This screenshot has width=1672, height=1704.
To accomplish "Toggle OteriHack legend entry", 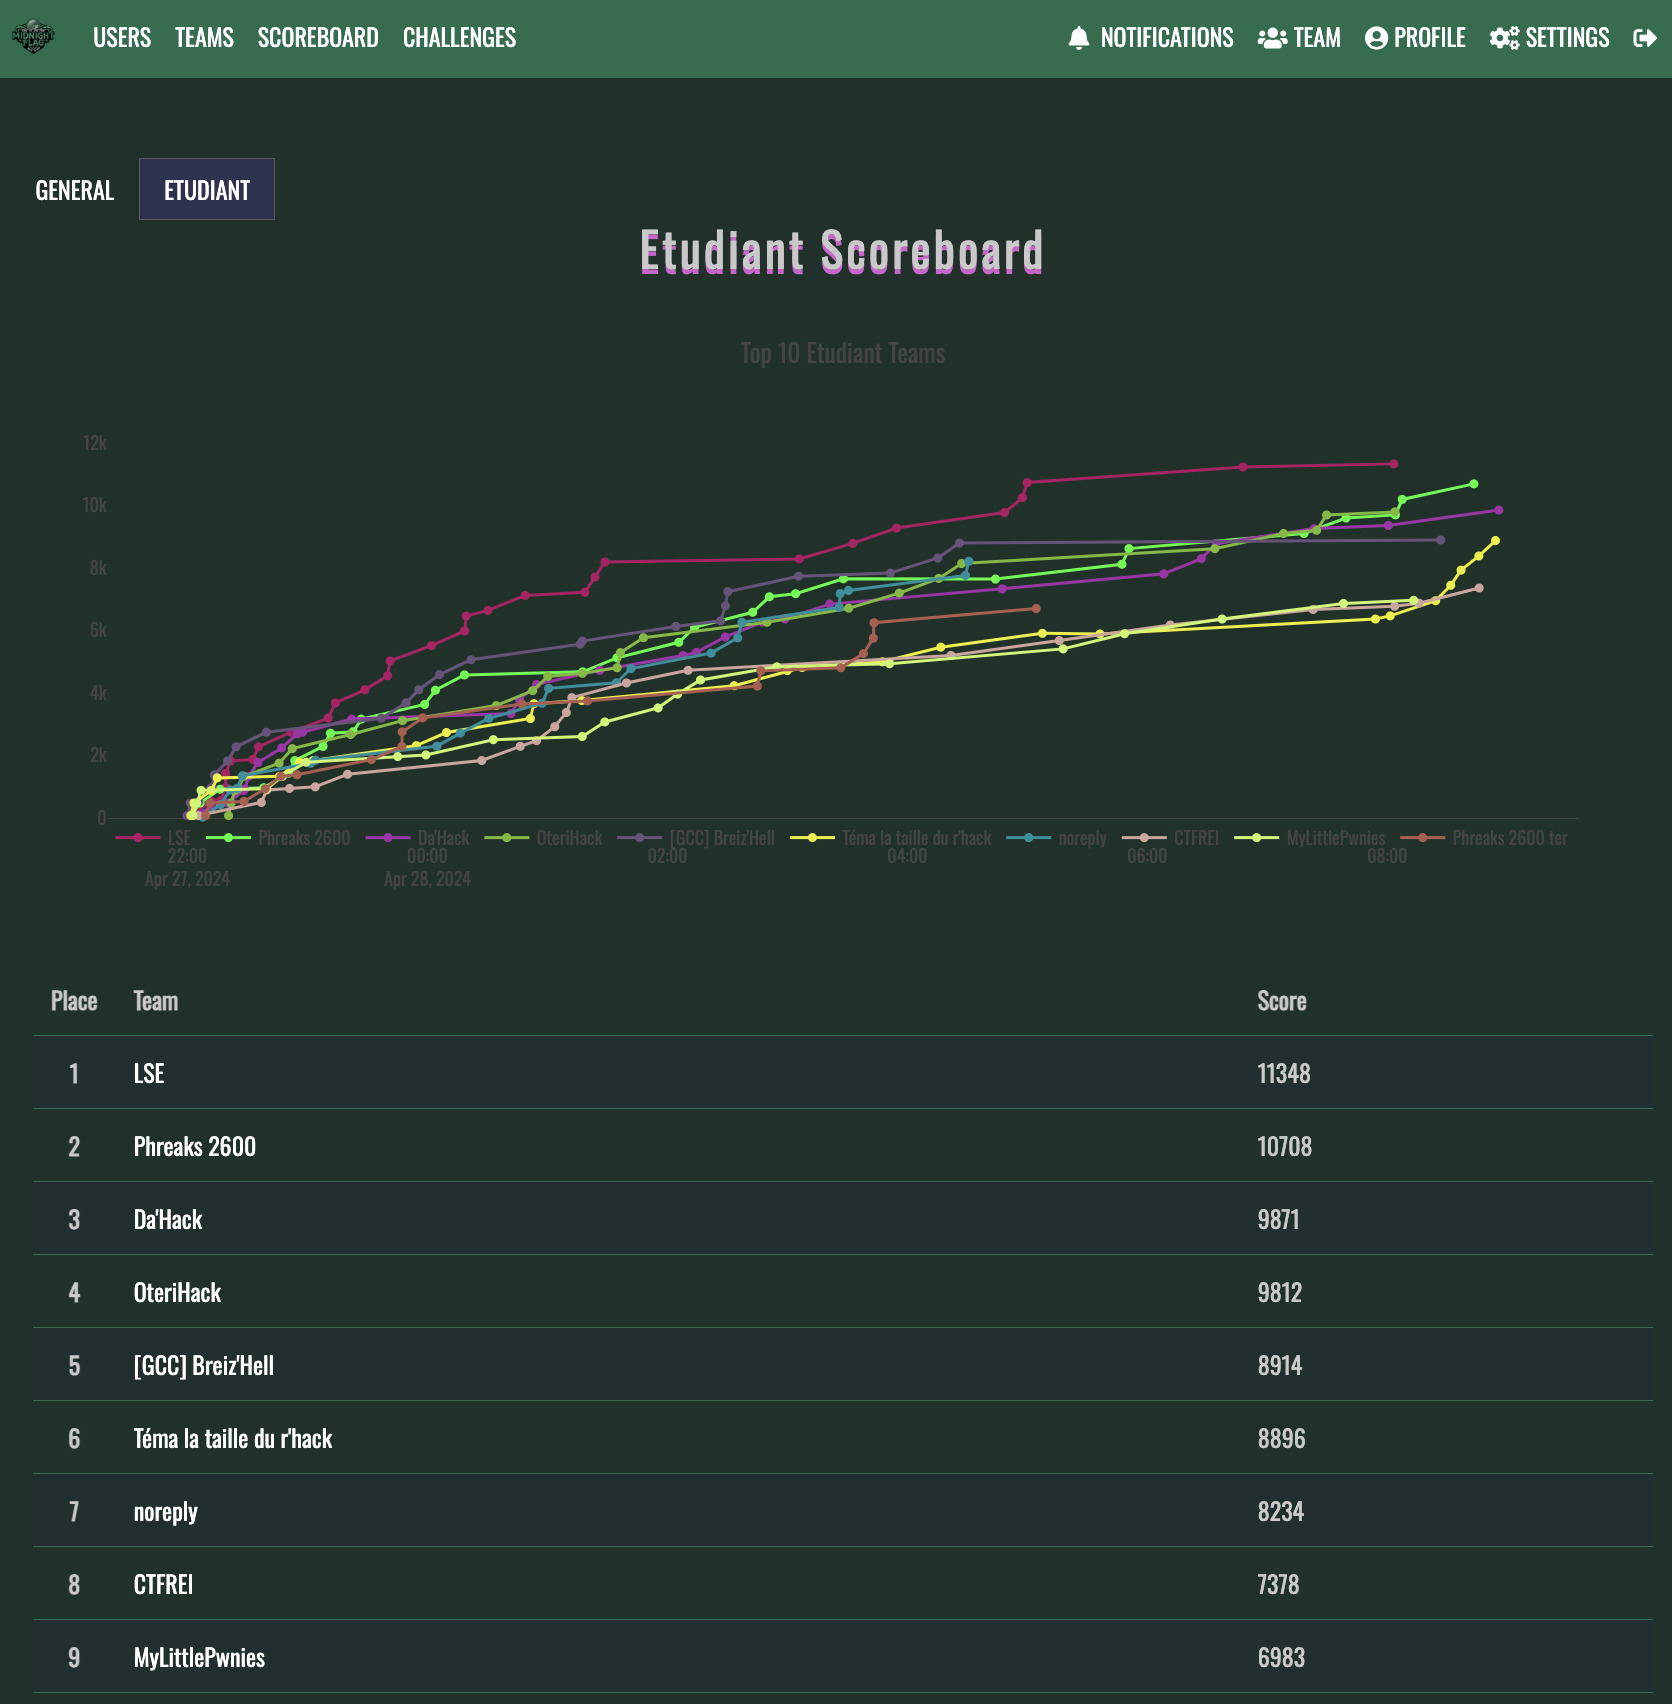I will click(x=568, y=838).
